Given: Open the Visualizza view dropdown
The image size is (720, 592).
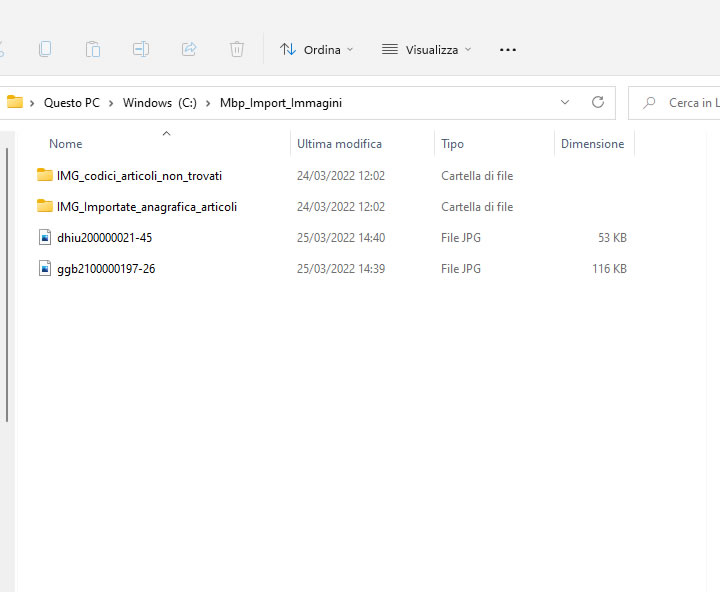Looking at the screenshot, I should coord(427,49).
